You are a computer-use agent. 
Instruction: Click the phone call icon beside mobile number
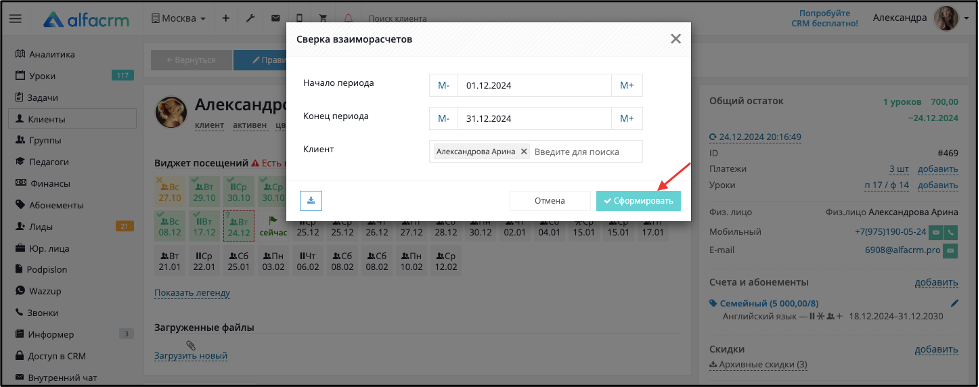coord(952,232)
